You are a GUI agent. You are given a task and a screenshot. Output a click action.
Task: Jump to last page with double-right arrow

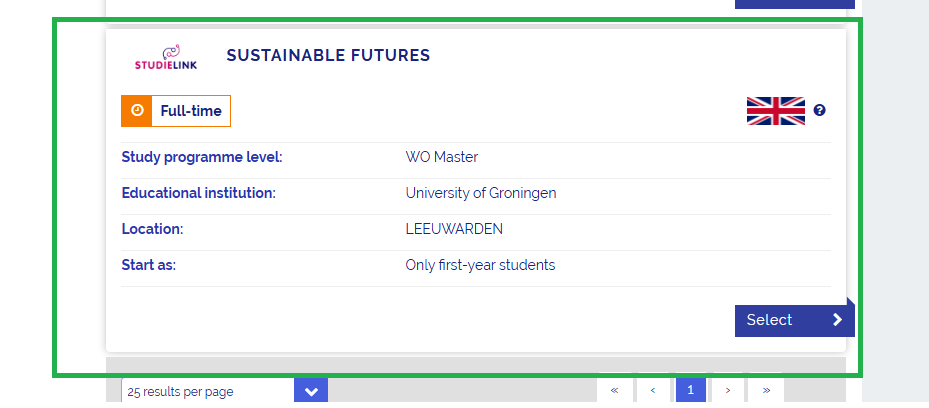pos(766,391)
